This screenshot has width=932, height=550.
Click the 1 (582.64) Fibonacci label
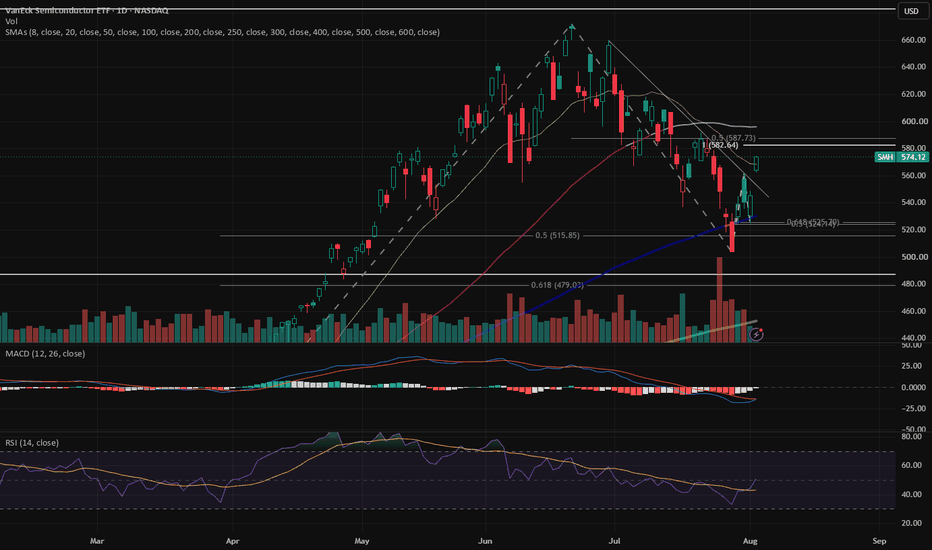coord(720,145)
